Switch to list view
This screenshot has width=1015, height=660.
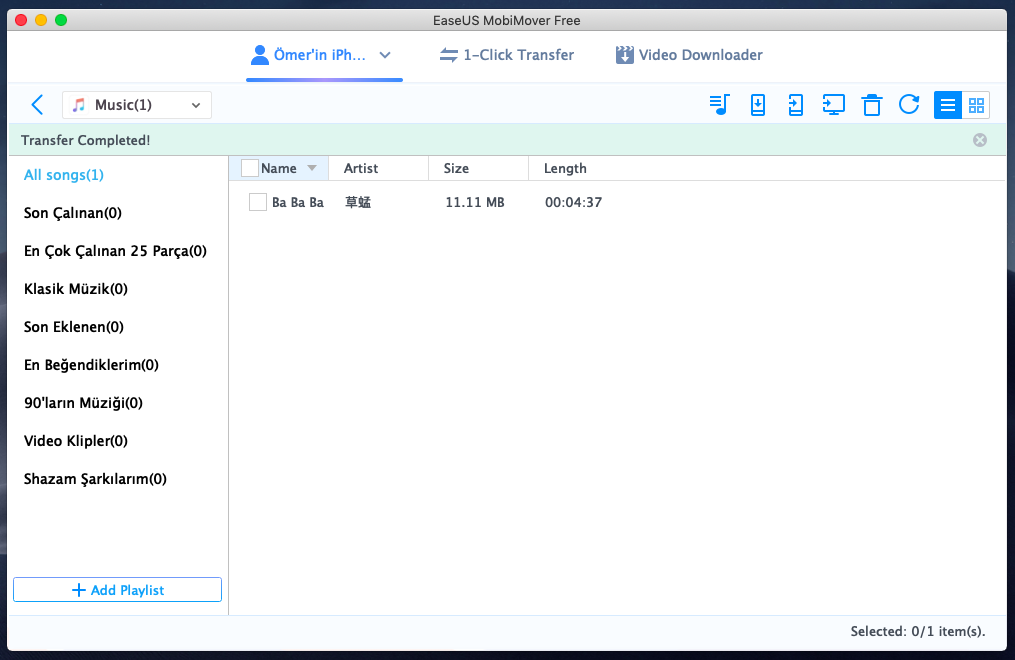(948, 105)
